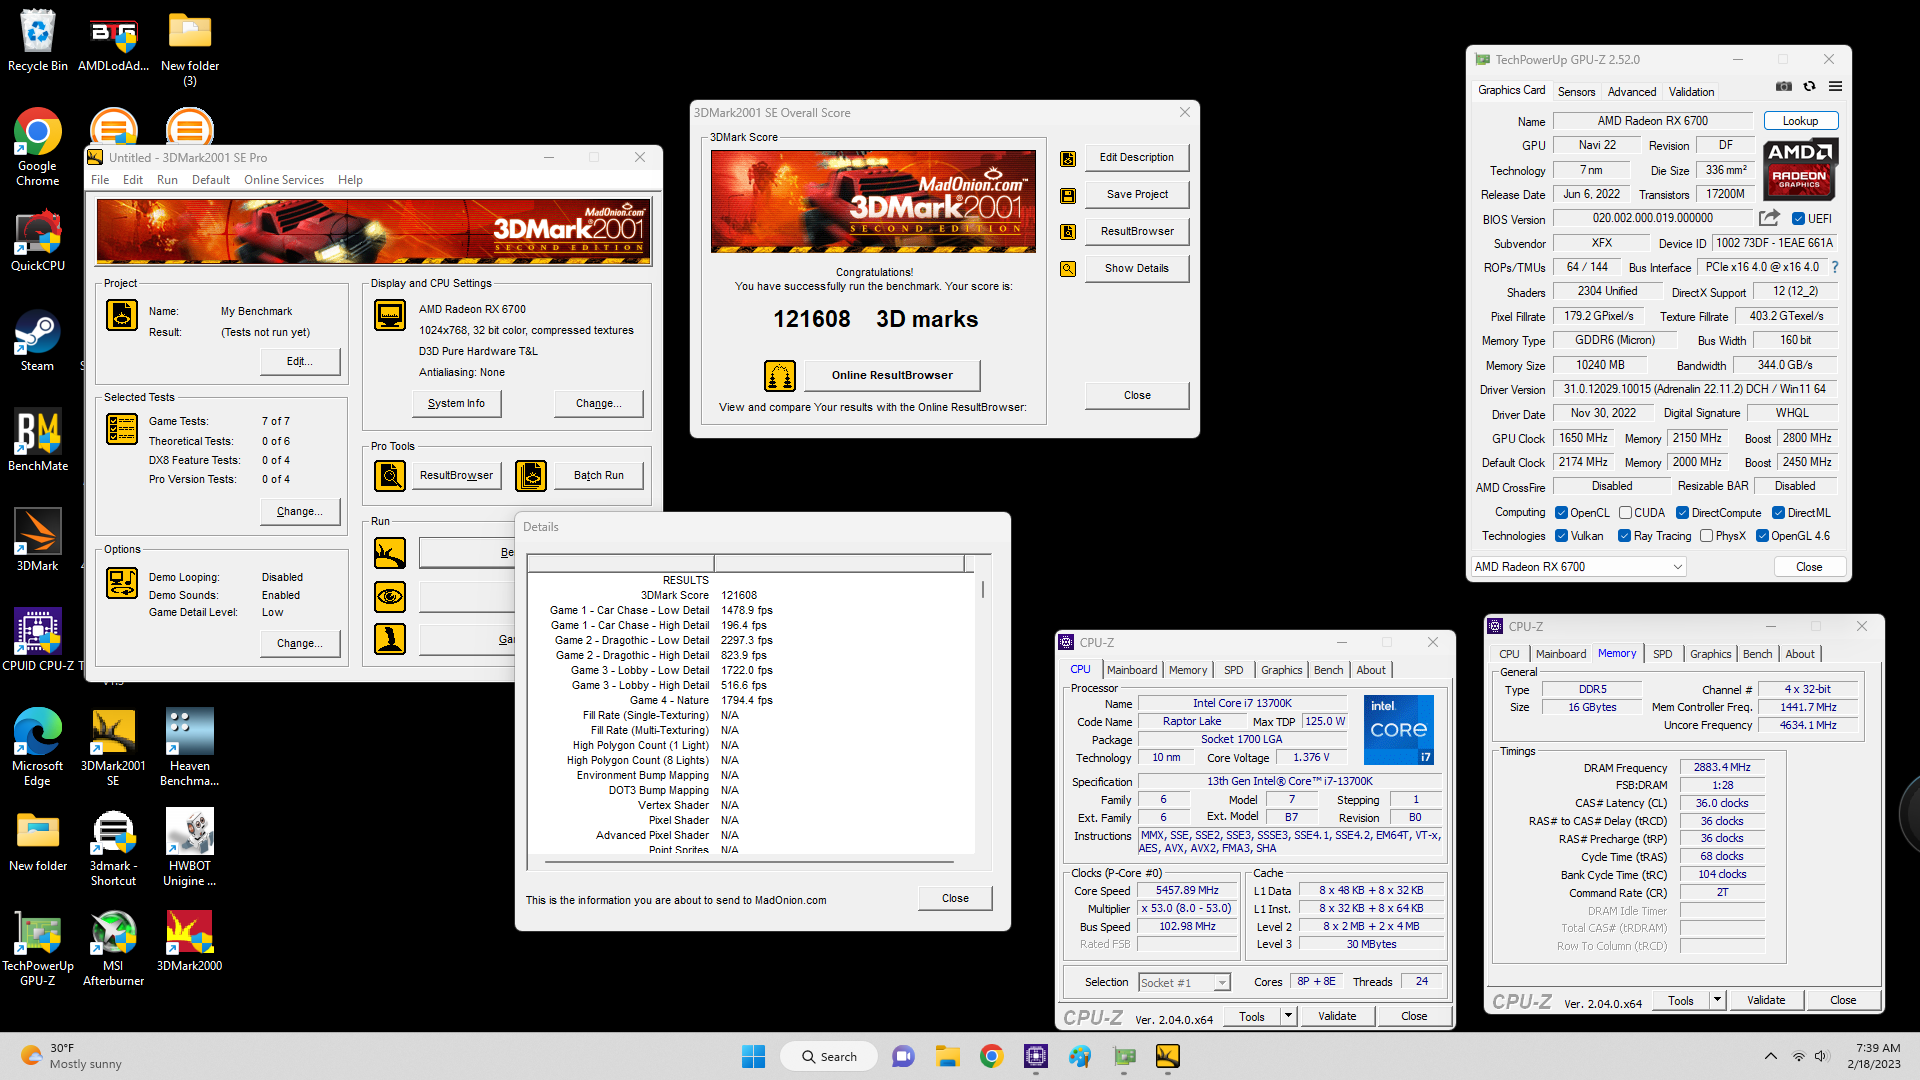
Task: Toggle the DirectCompute checkbox
Action: pyautogui.click(x=1682, y=513)
